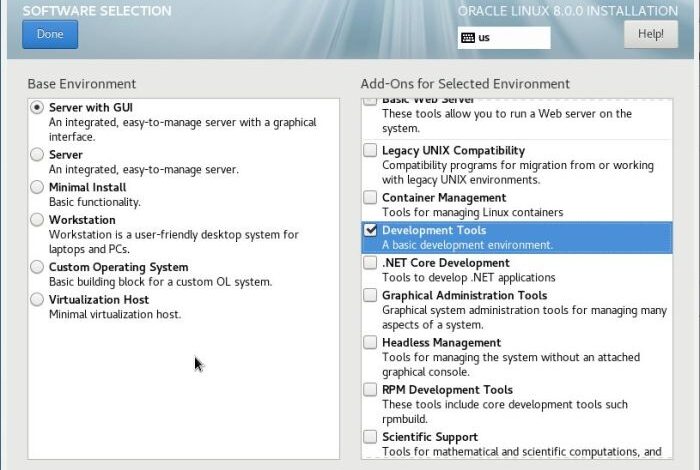Image resolution: width=700 pixels, height=470 pixels.
Task: Choose the Minimal Install radio button
Action: click(37, 187)
